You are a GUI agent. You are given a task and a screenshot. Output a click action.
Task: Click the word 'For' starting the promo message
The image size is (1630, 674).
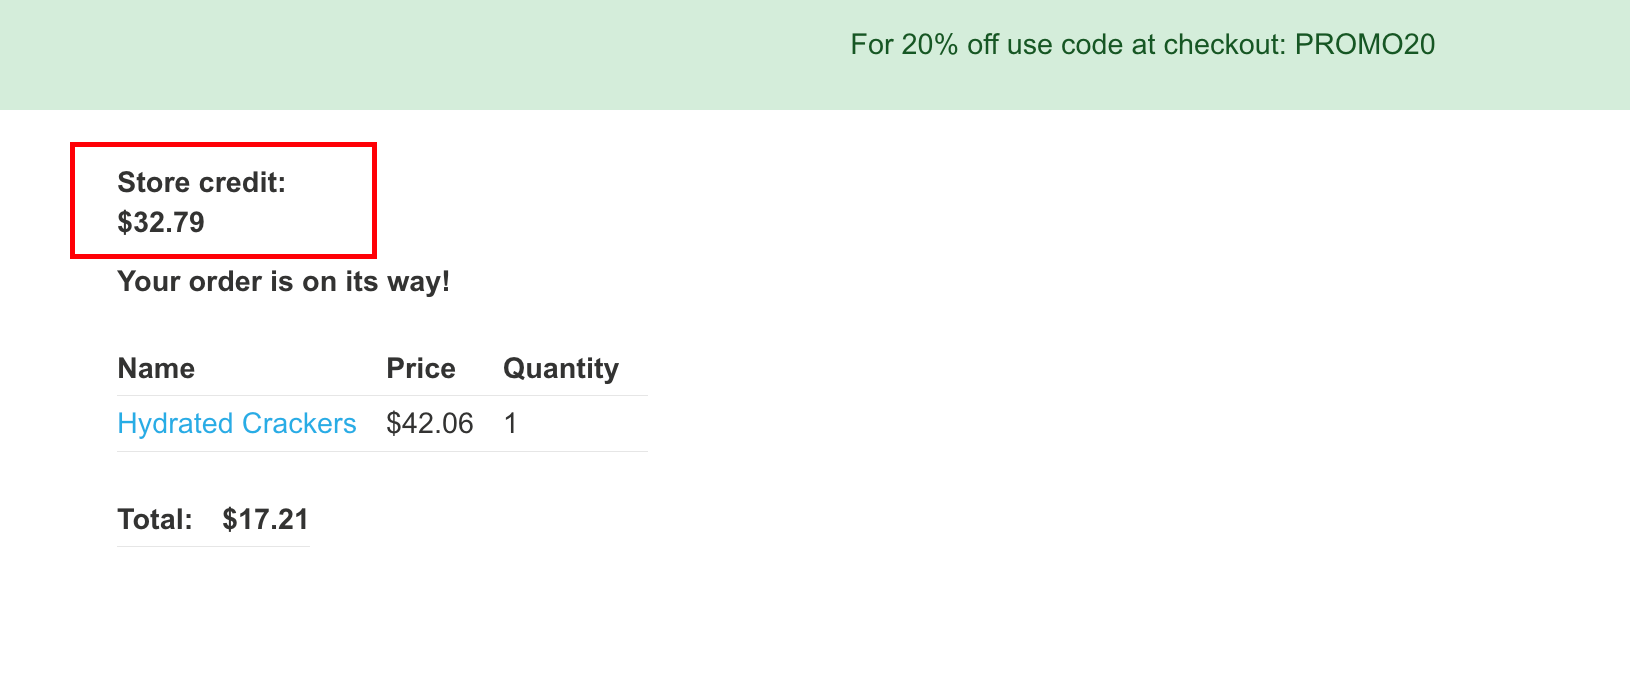point(871,45)
